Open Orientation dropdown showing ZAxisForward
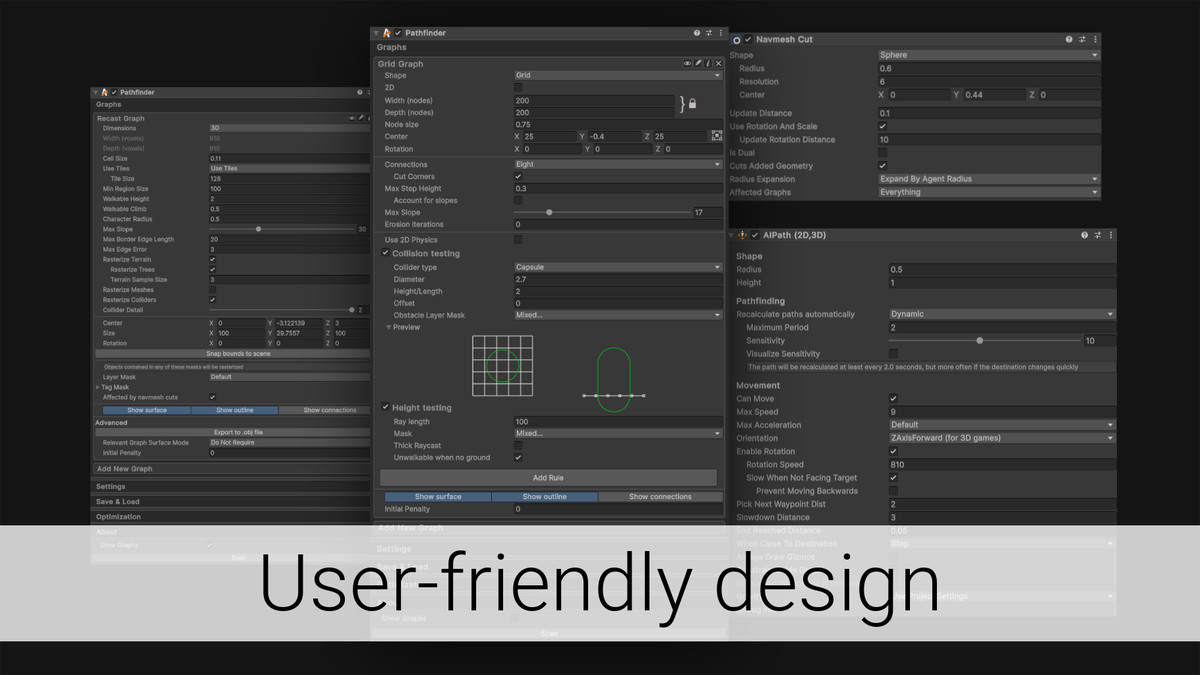This screenshot has width=1200, height=675. coord(1002,438)
